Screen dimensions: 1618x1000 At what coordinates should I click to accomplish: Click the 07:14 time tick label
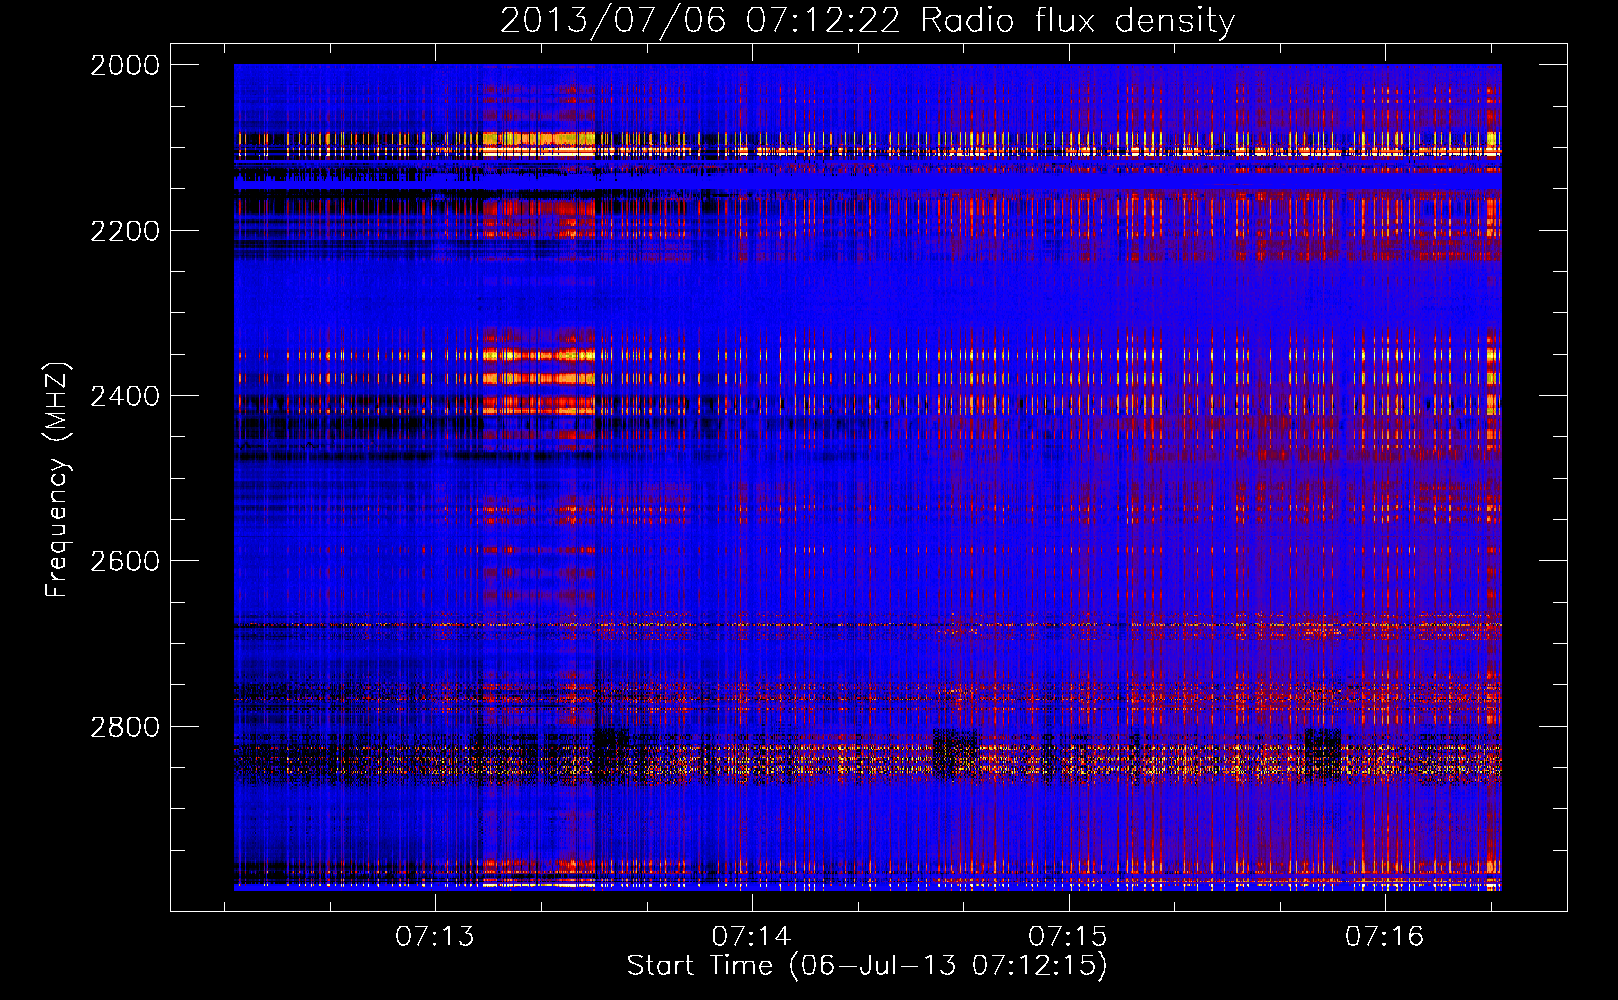point(751,937)
